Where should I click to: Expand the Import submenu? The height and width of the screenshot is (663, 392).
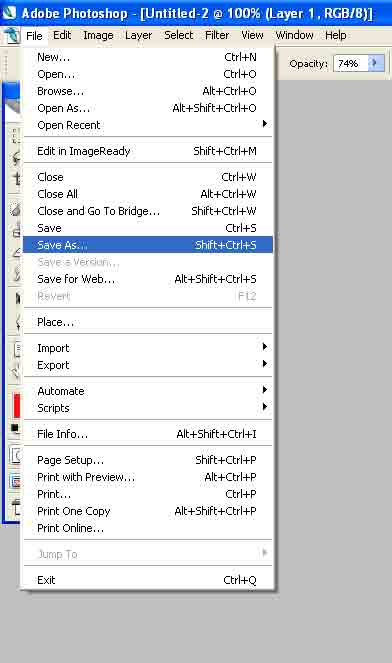148,348
